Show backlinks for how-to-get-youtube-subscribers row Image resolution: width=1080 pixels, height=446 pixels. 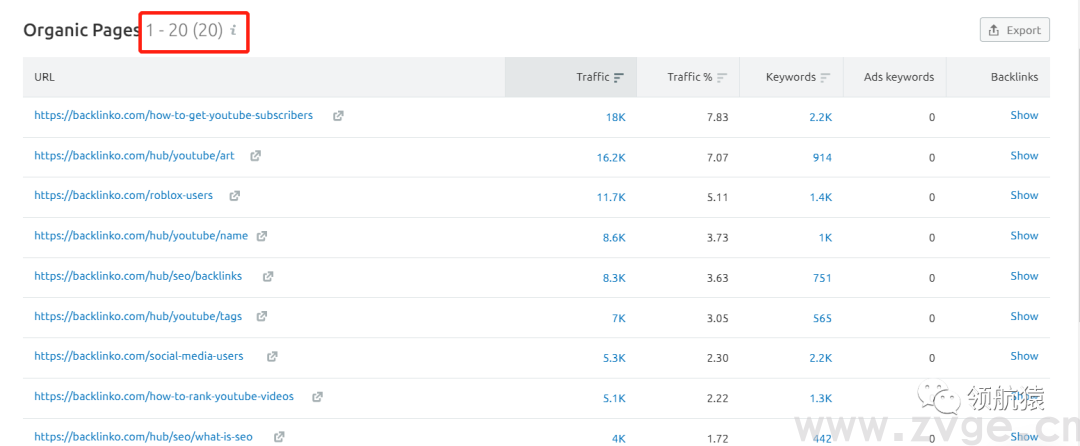(x=1024, y=115)
